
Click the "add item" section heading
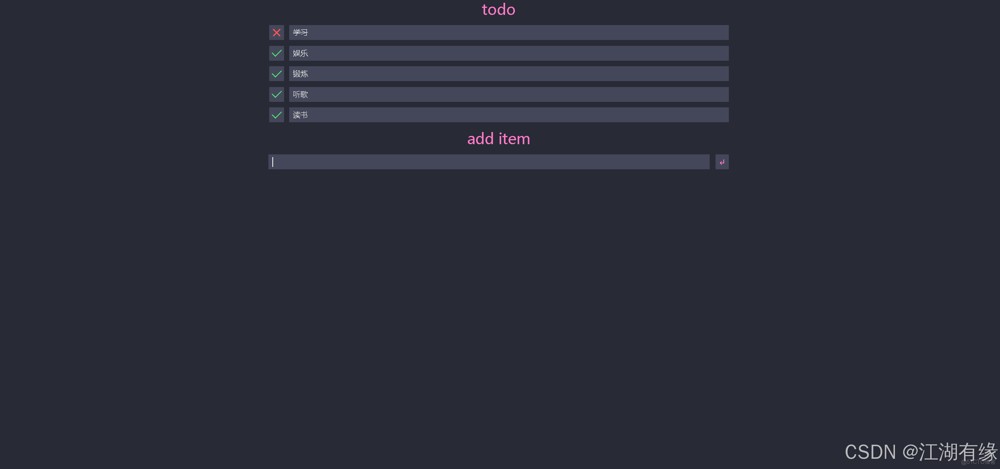click(x=499, y=138)
